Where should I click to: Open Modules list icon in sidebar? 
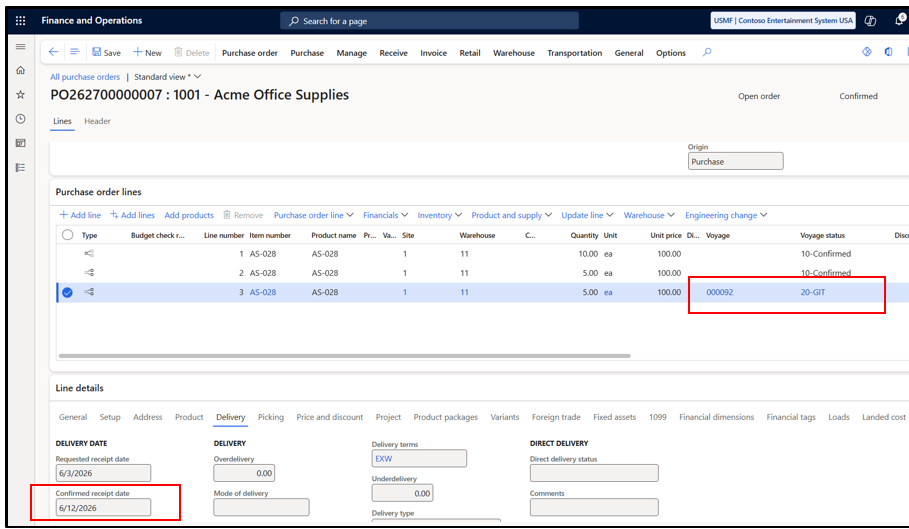pos(20,167)
